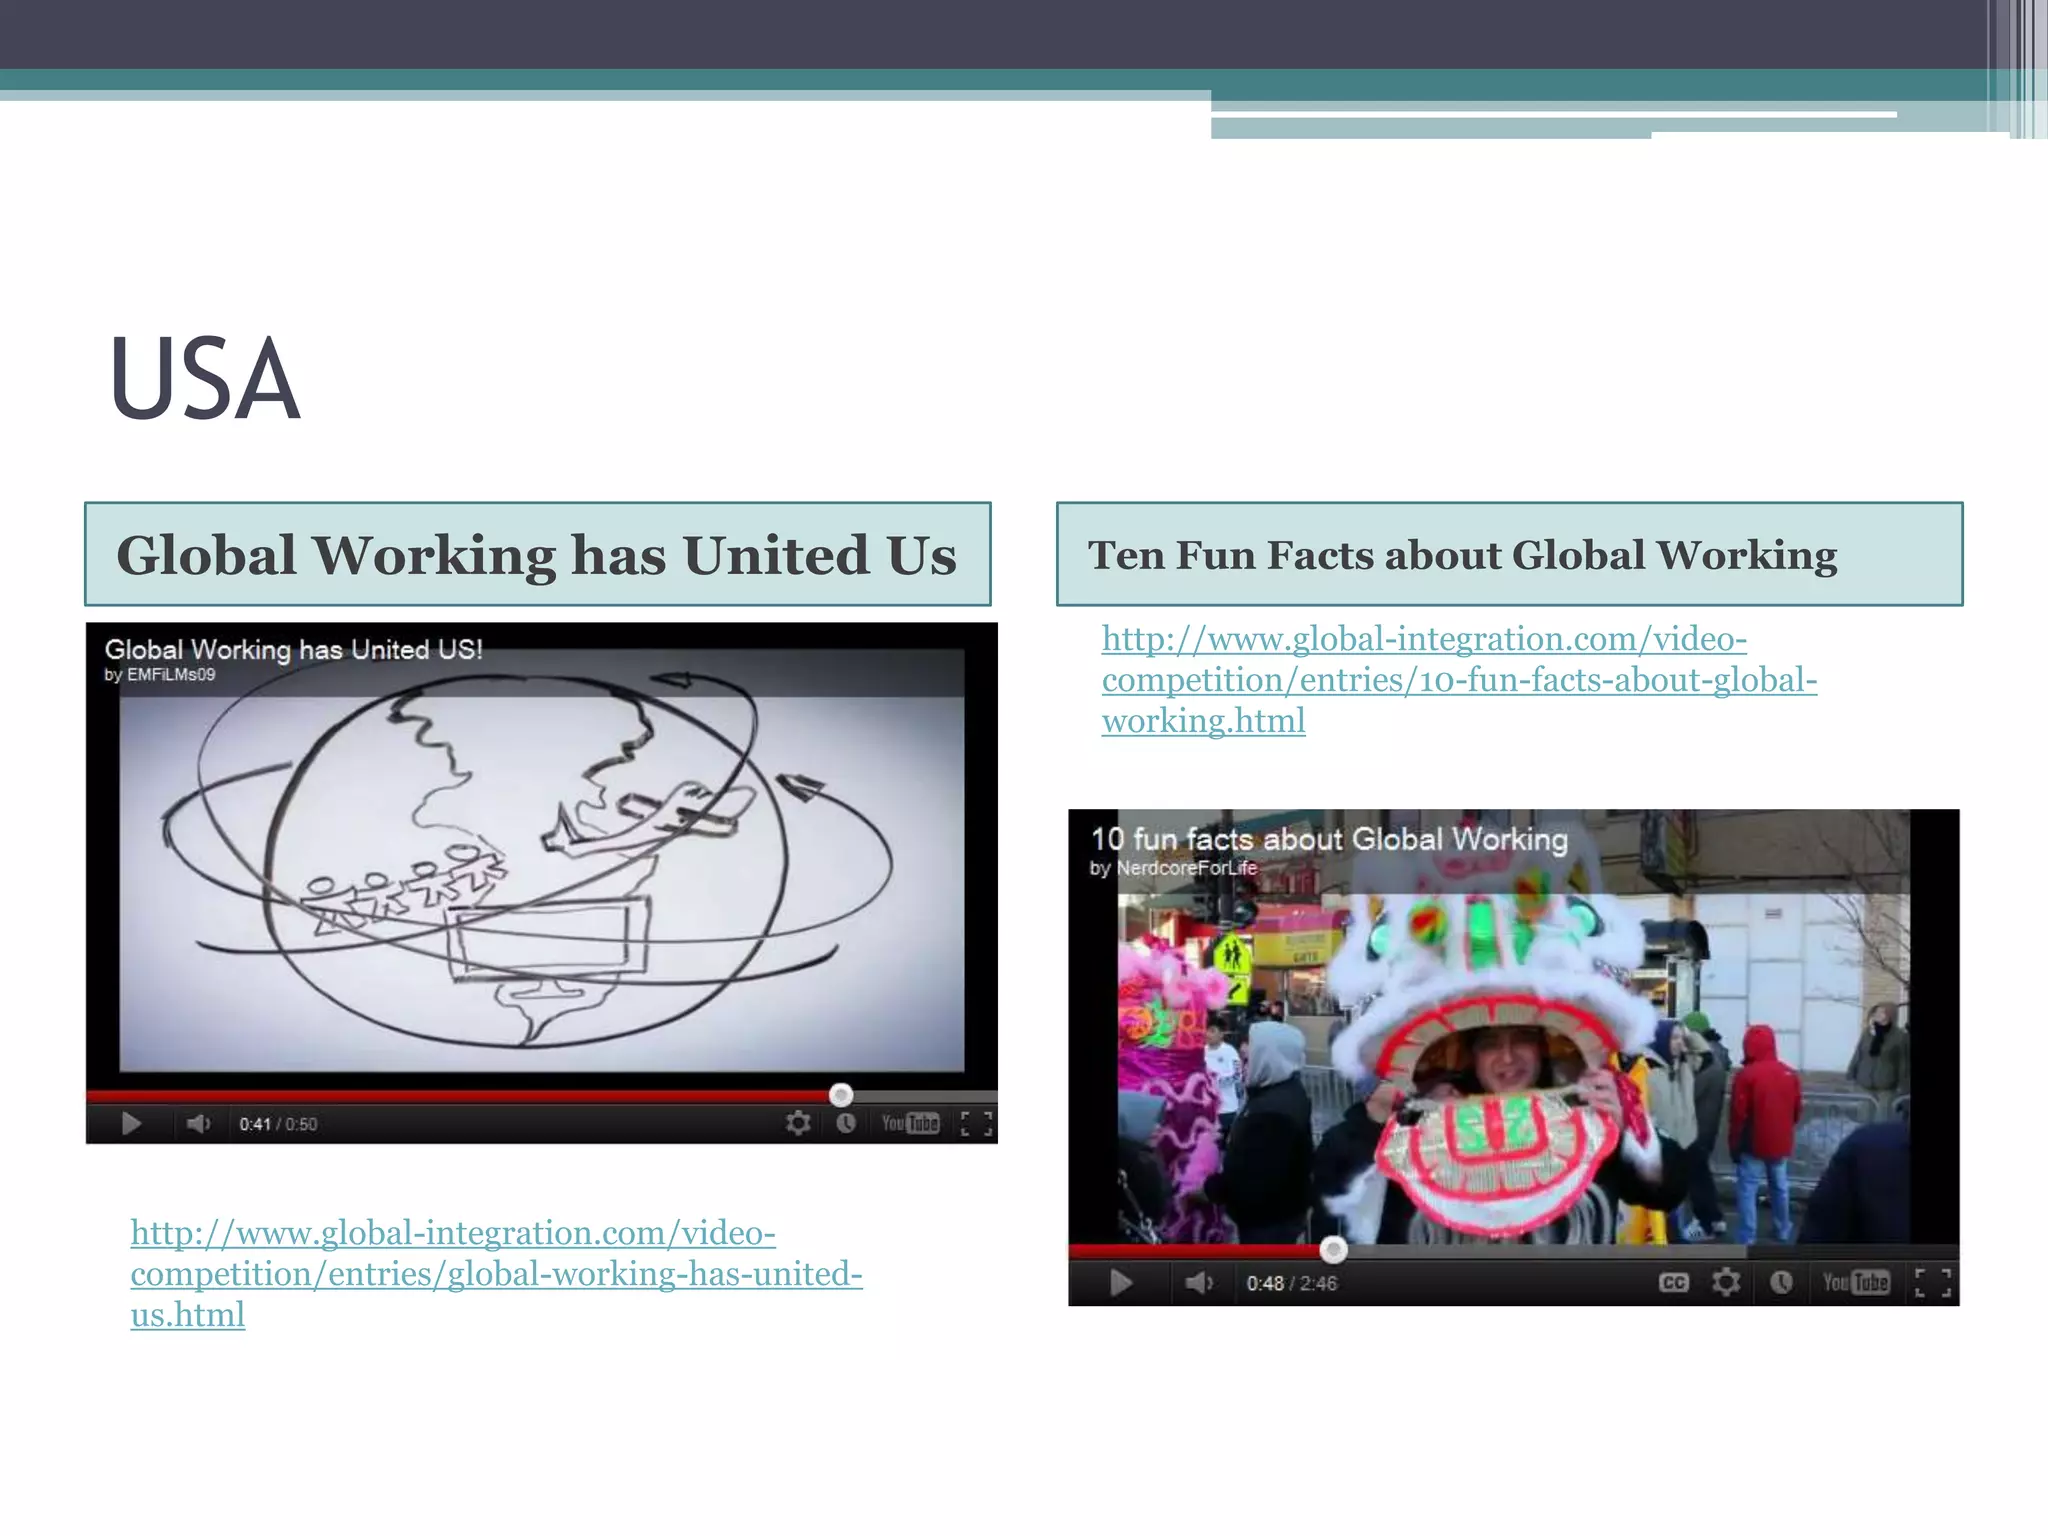
Task: Play the 10 fun facts video
Action: point(1120,1283)
